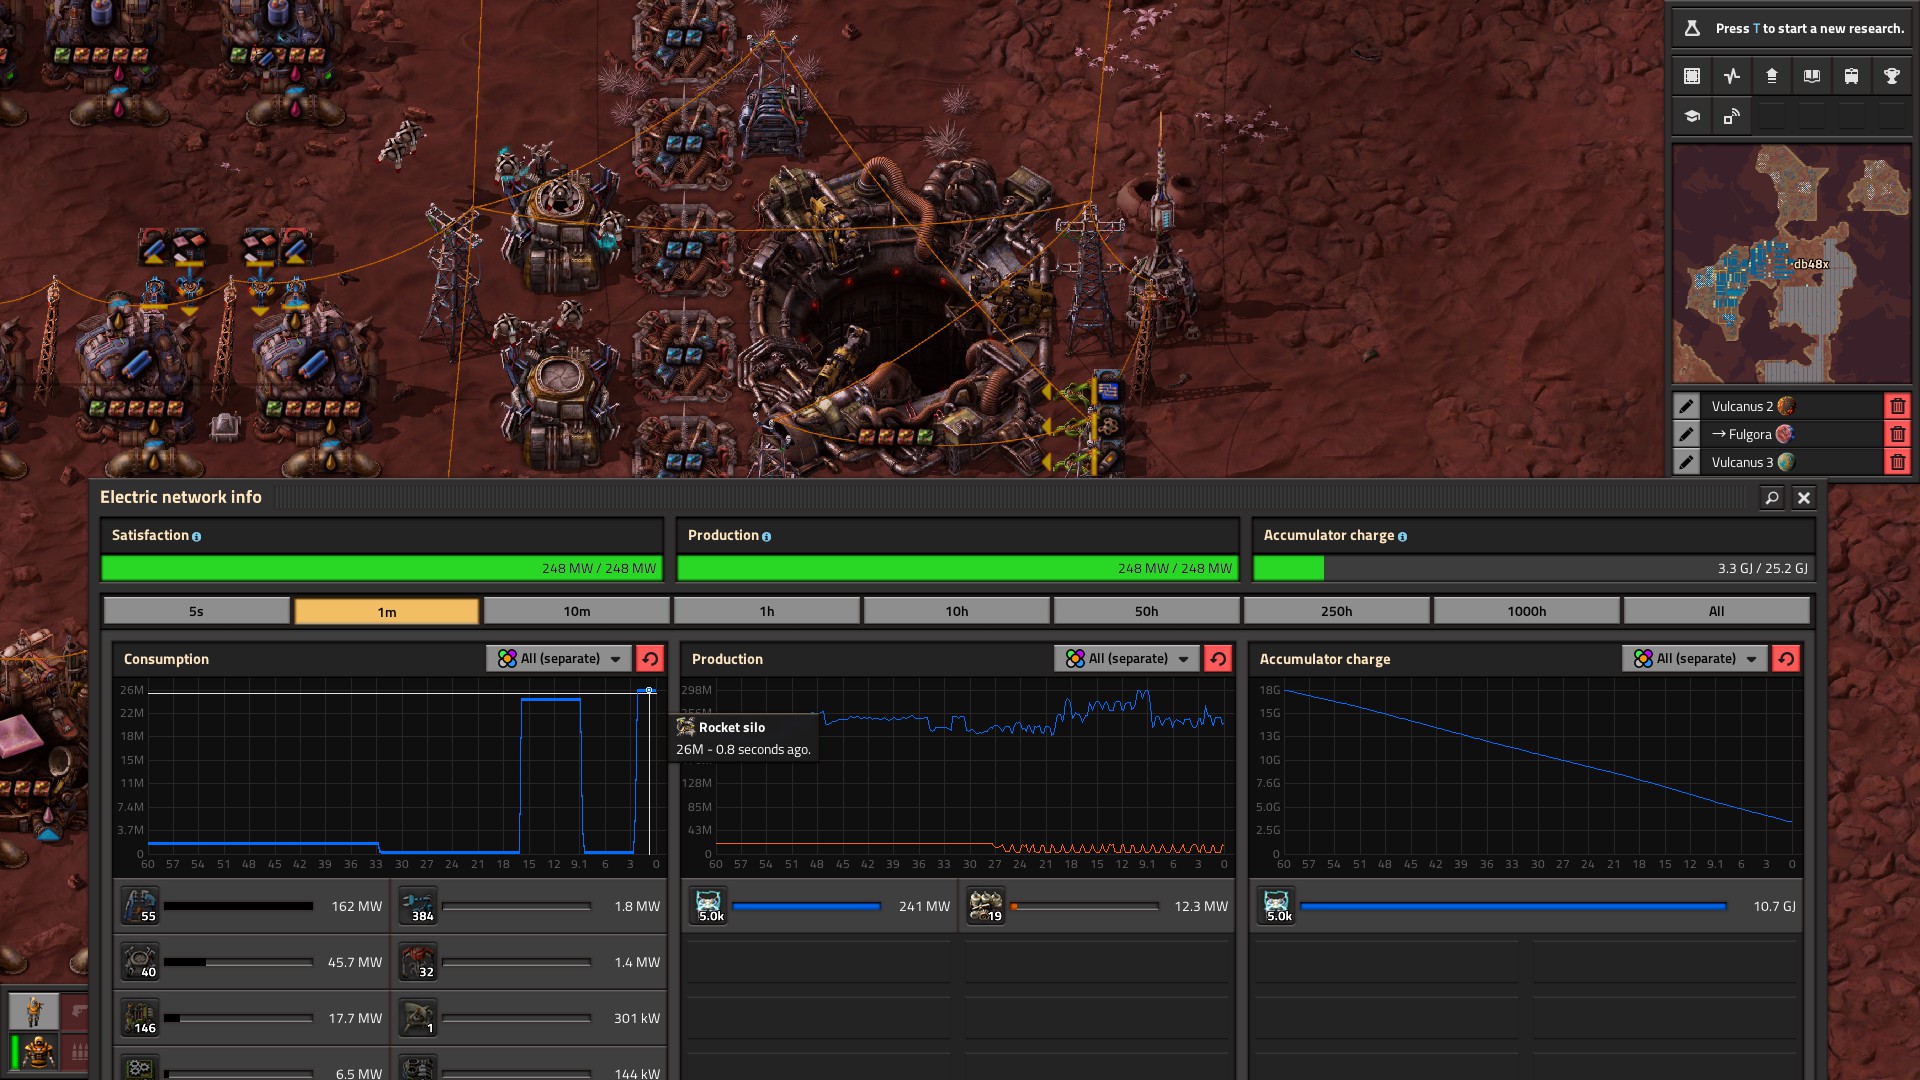Image resolution: width=1920 pixels, height=1080 pixels.
Task: Select the 'All' time range button
Action: (x=1716, y=611)
